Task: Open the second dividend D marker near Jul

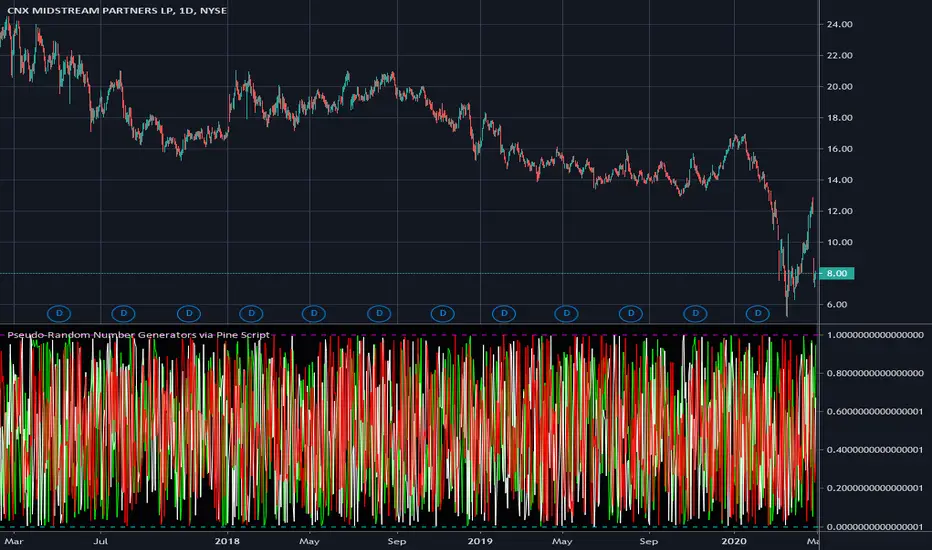Action: [124, 313]
